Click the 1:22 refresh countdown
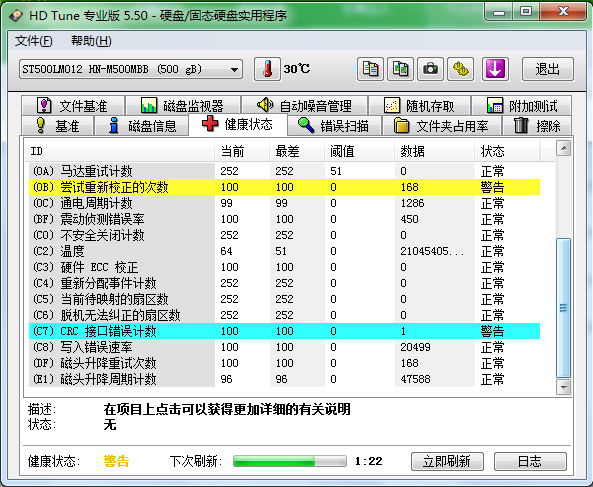The width and height of the screenshot is (593, 487). (x=368, y=461)
